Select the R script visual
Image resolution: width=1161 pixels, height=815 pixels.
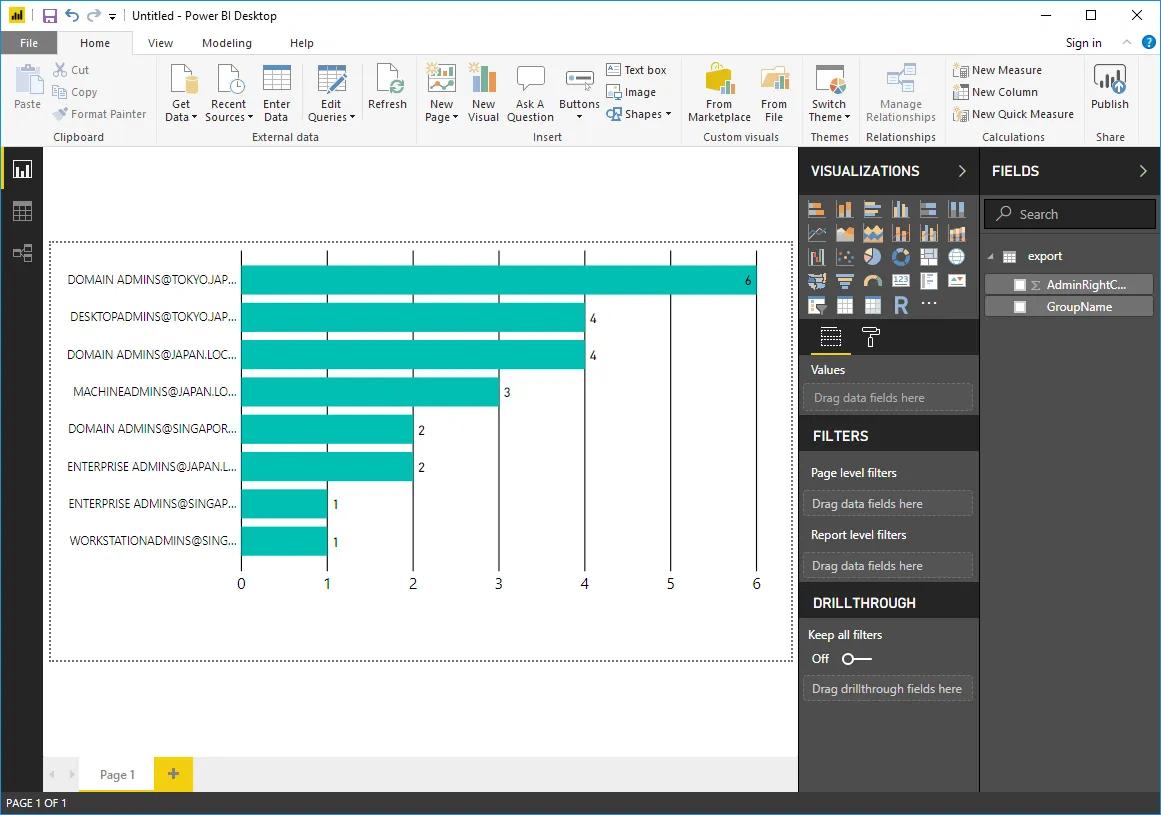[900, 305]
